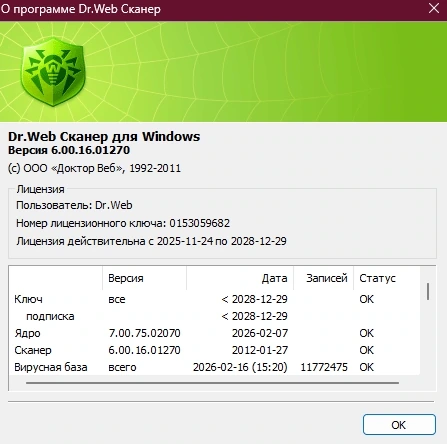Click the OK status in Ядро row

(x=367, y=333)
